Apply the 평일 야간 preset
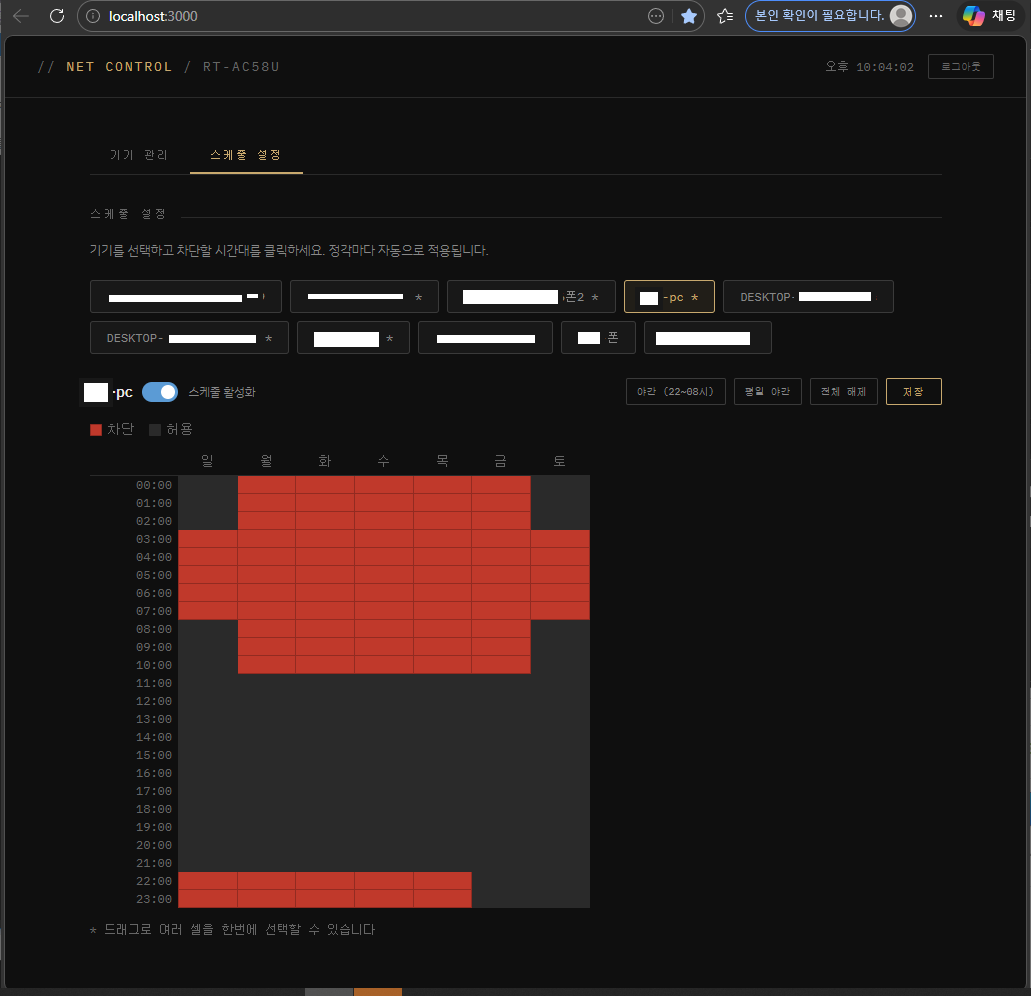 (x=767, y=392)
